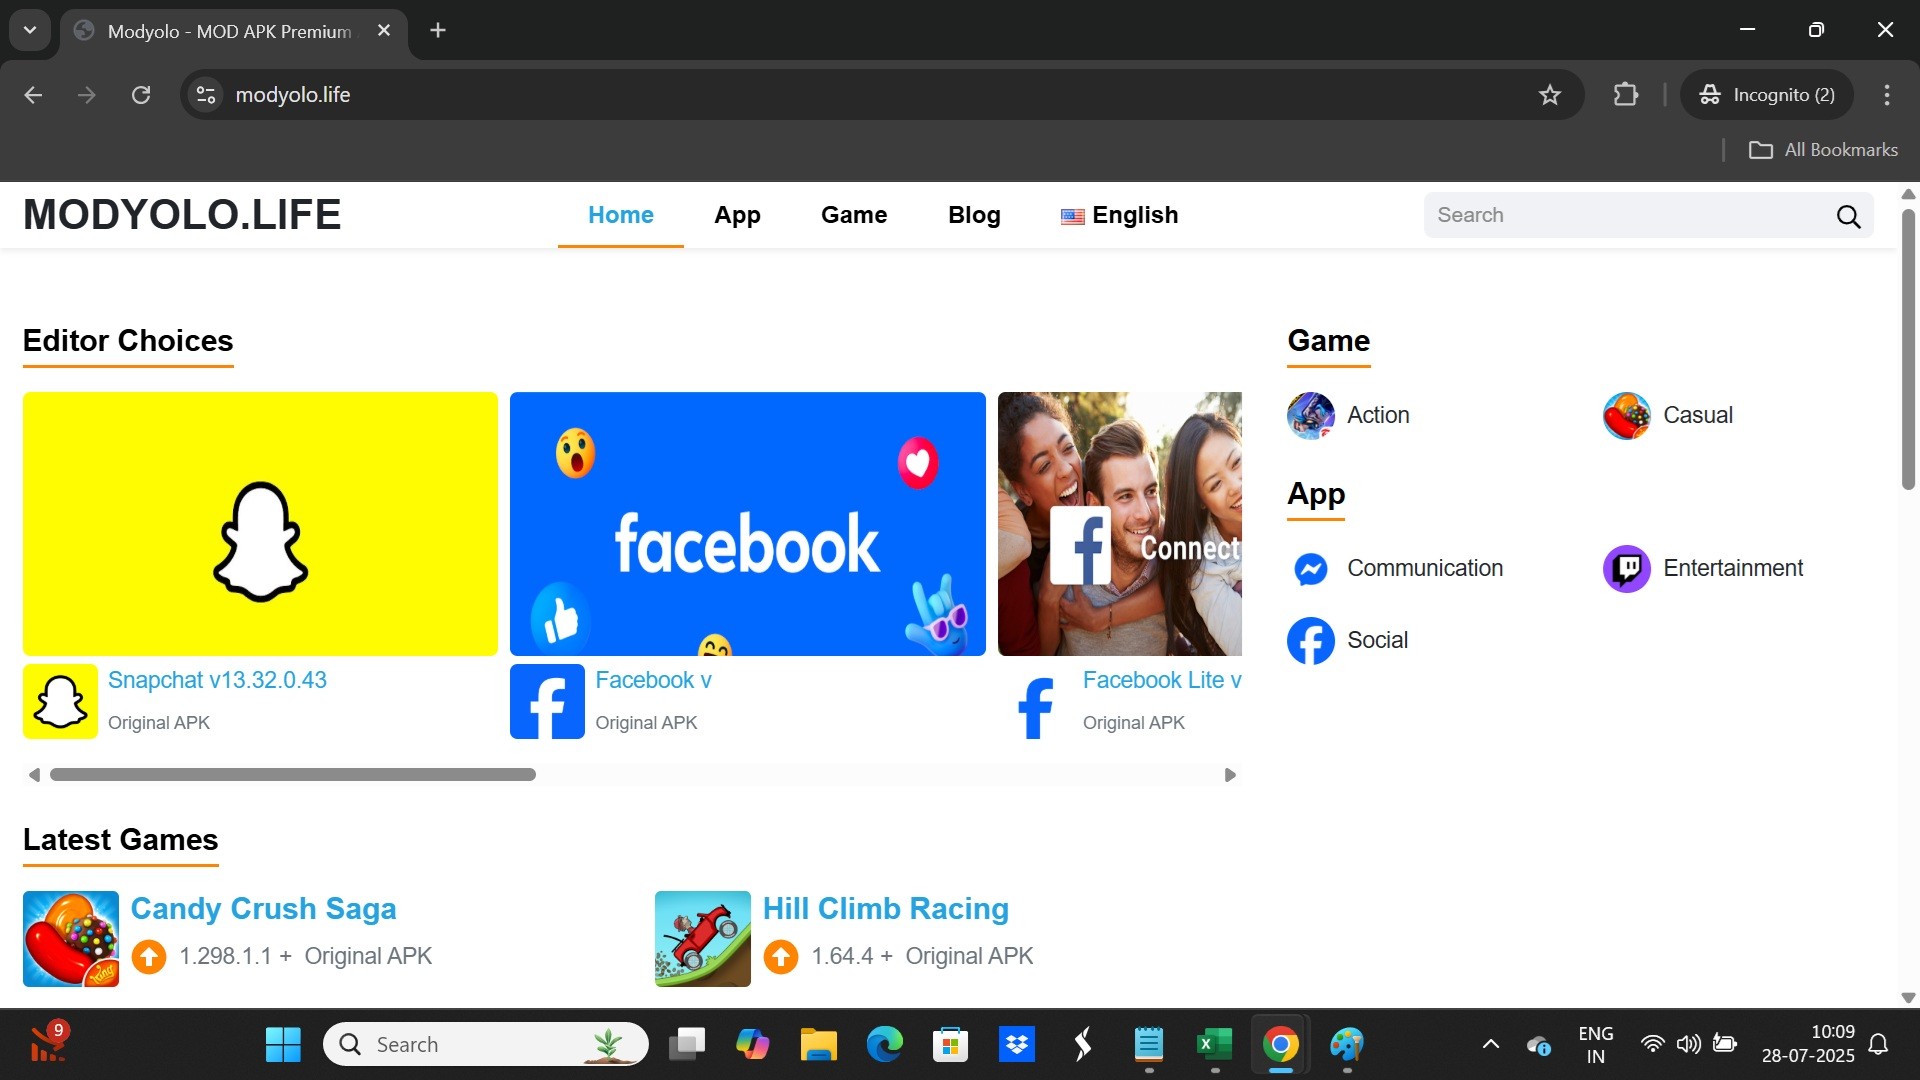Open the Facebook banner thumbnail
The image size is (1920, 1080).
[747, 523]
